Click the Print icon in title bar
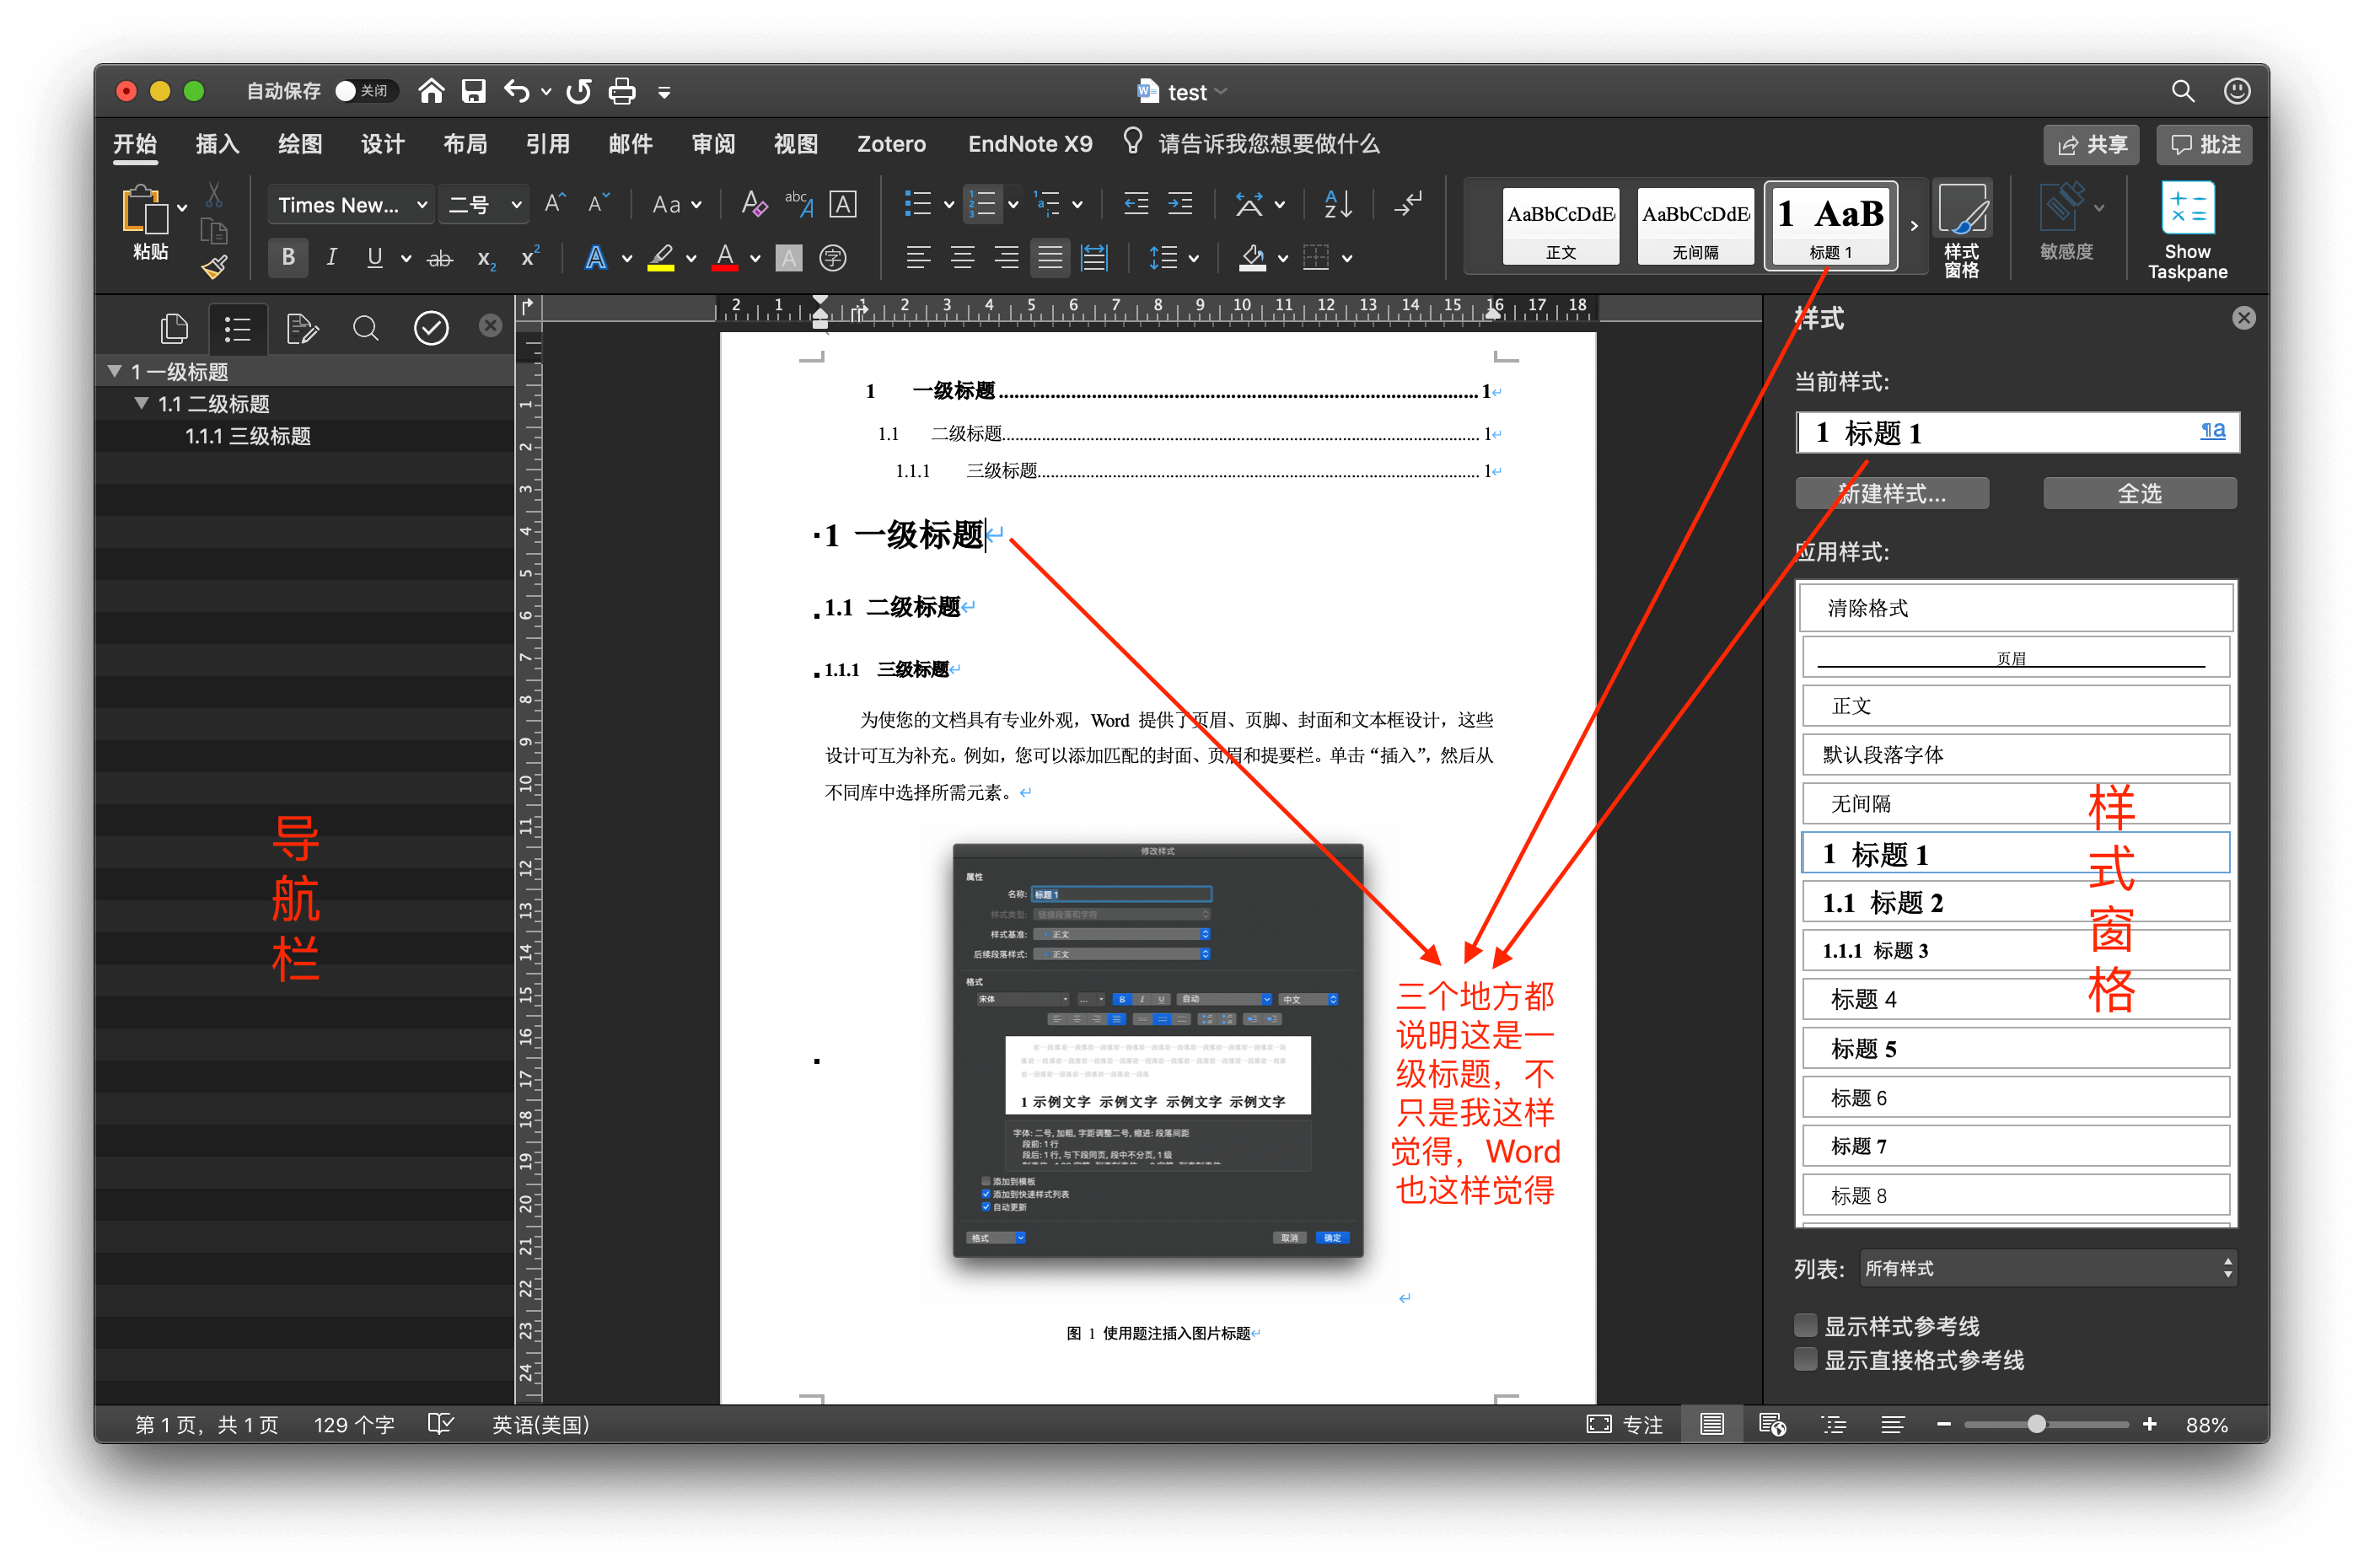2364x1568 pixels. tap(622, 91)
